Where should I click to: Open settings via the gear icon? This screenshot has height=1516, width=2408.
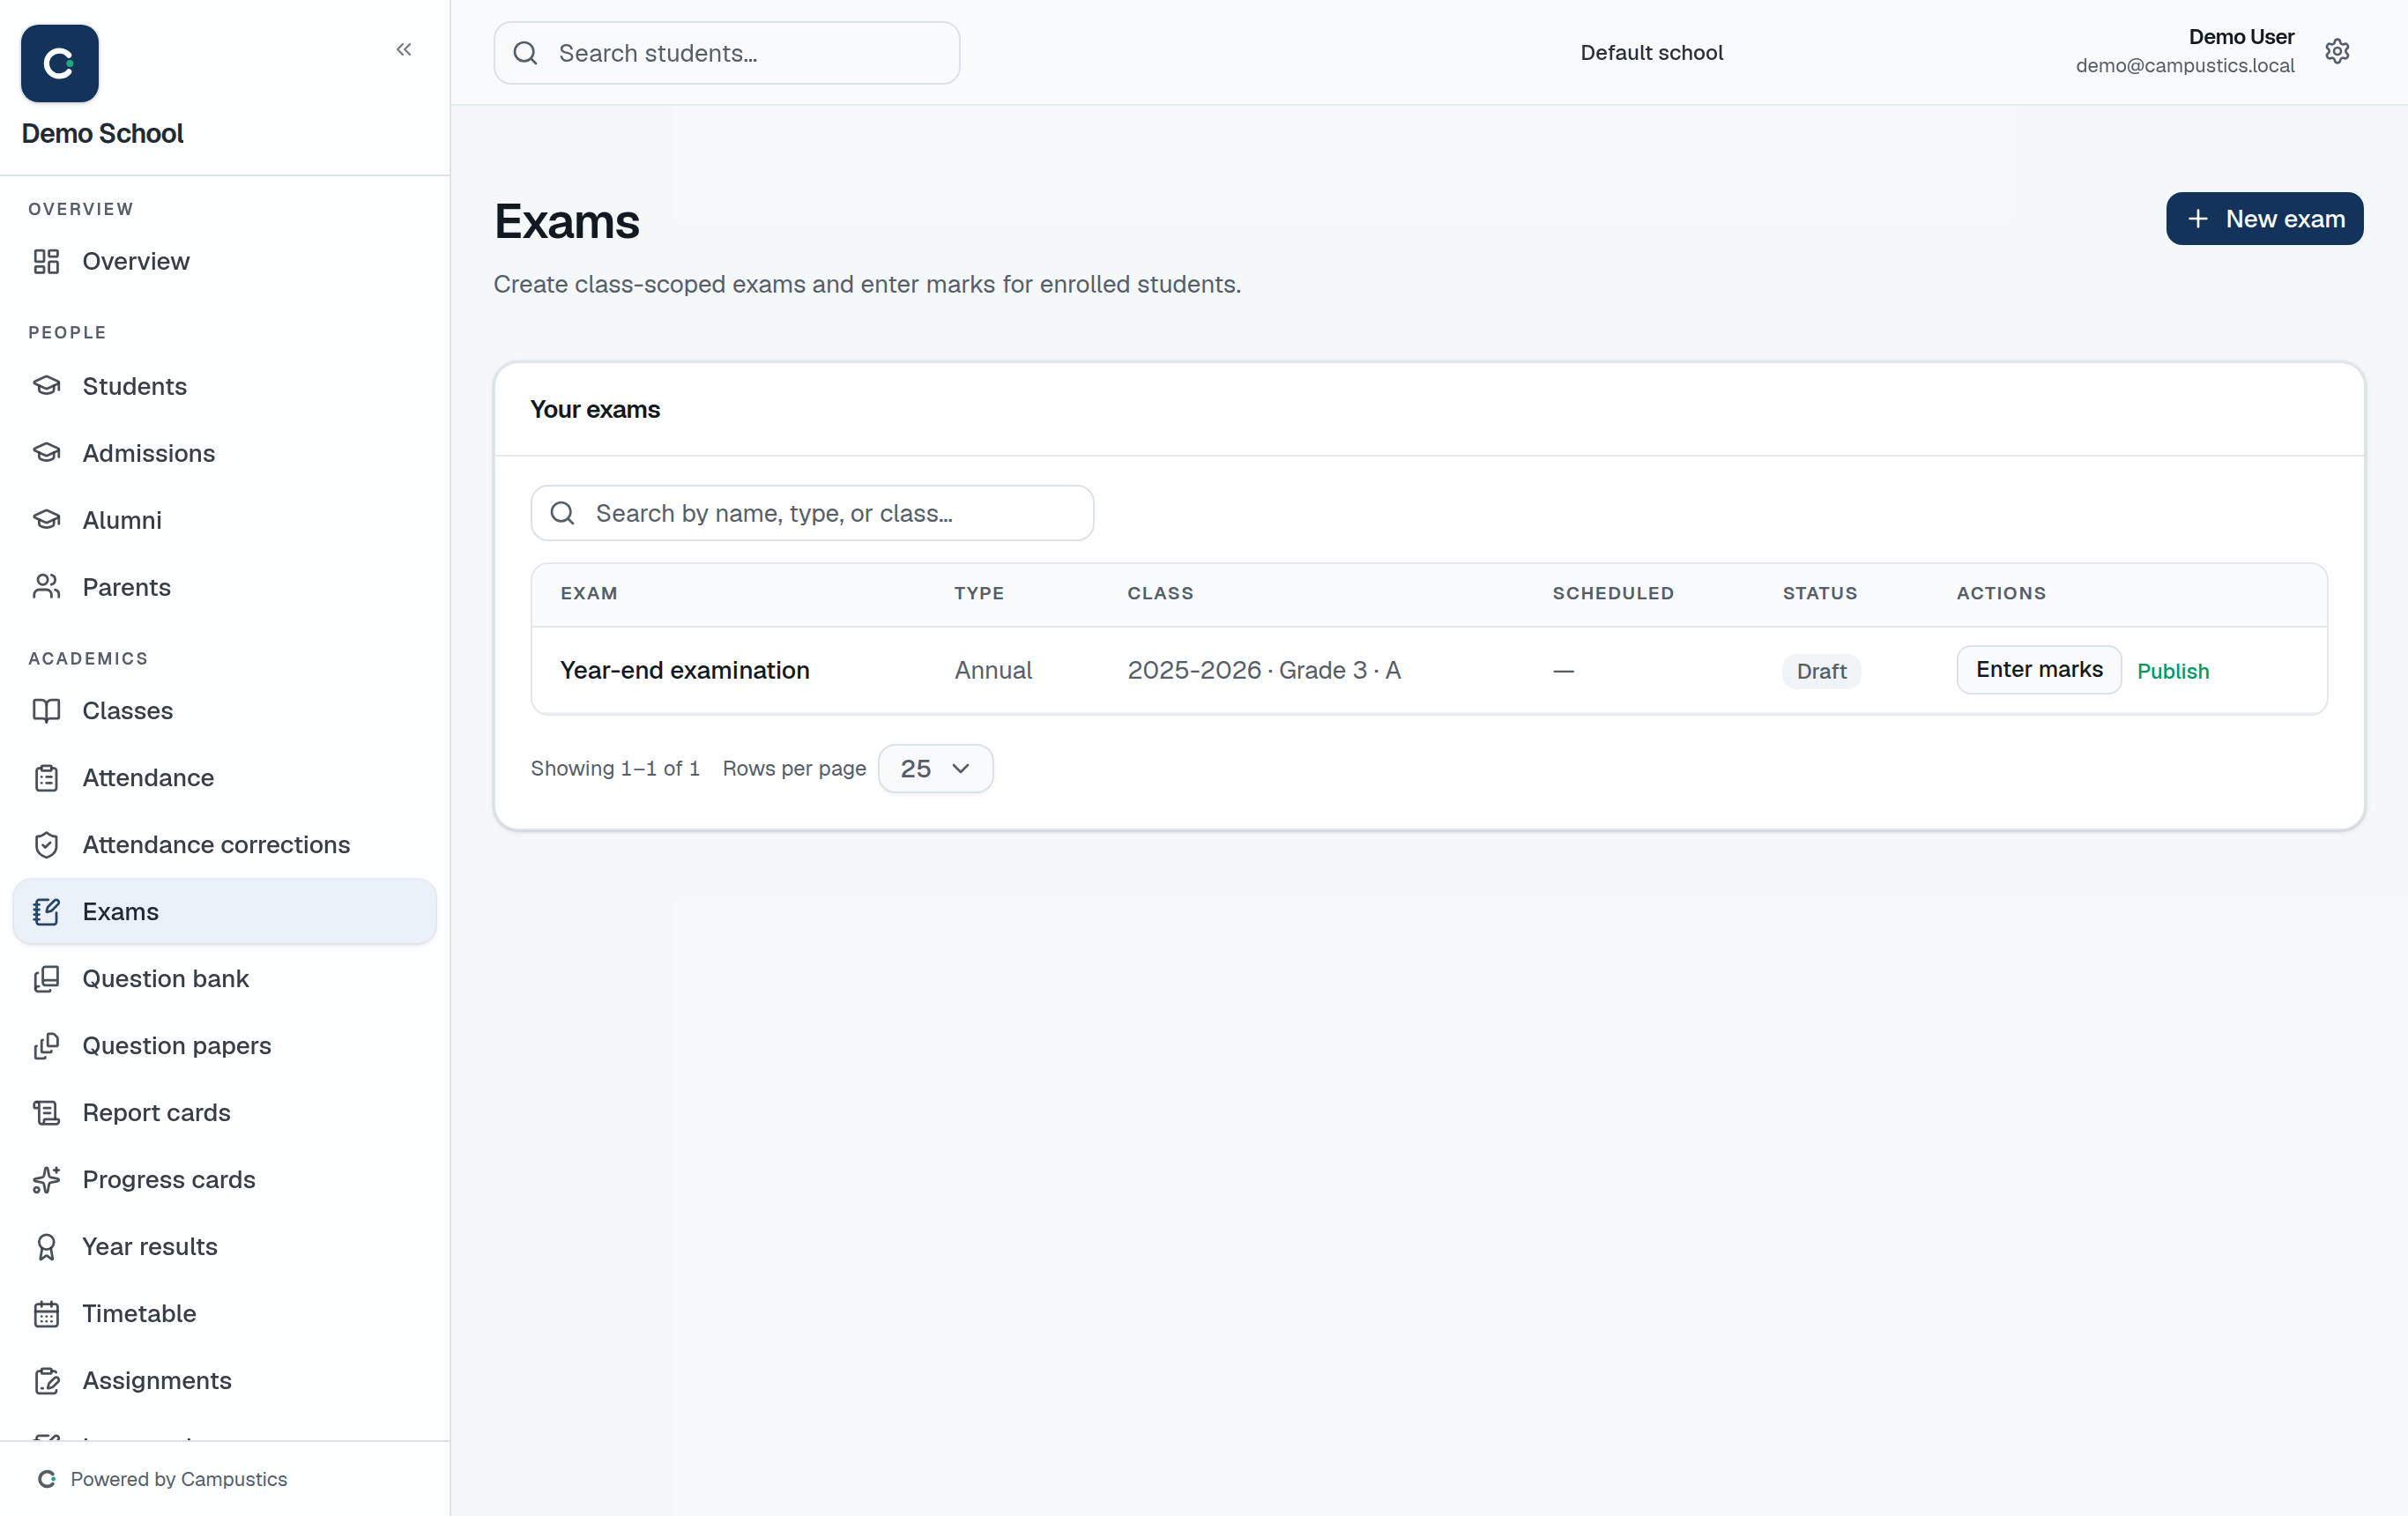coord(2337,51)
